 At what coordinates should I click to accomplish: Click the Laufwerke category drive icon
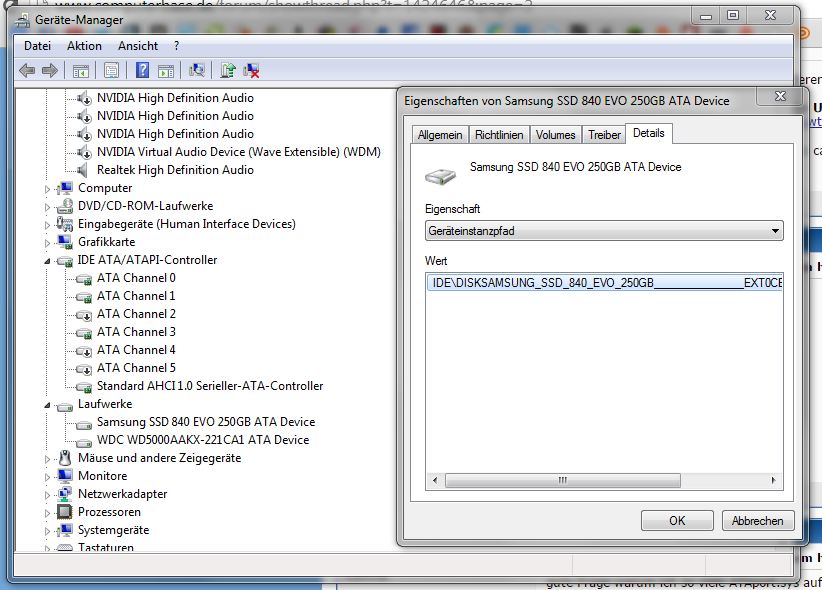point(64,406)
